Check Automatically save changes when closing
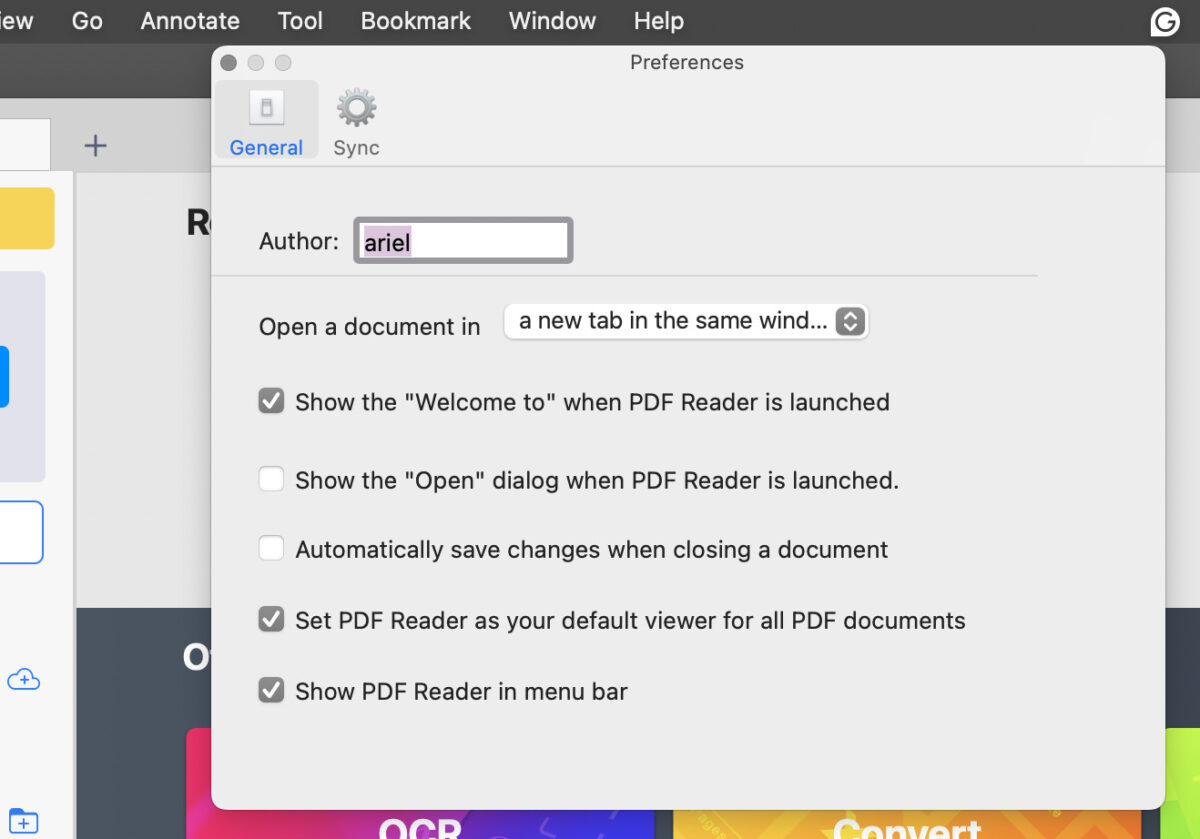Screen dimensions: 1200x839 click(x=271, y=548)
